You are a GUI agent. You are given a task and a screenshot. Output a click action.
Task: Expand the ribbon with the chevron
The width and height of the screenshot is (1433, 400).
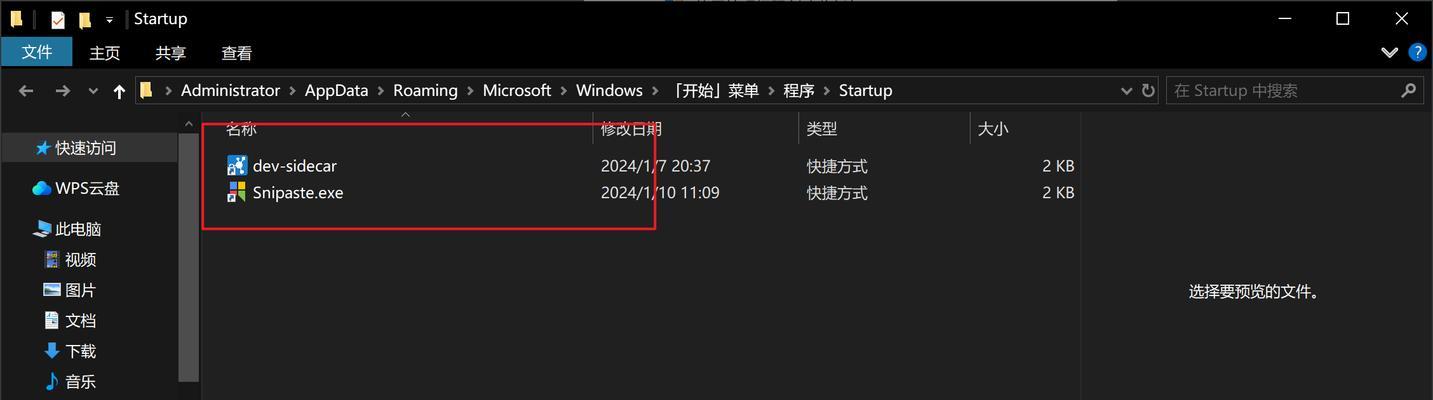(x=1389, y=52)
